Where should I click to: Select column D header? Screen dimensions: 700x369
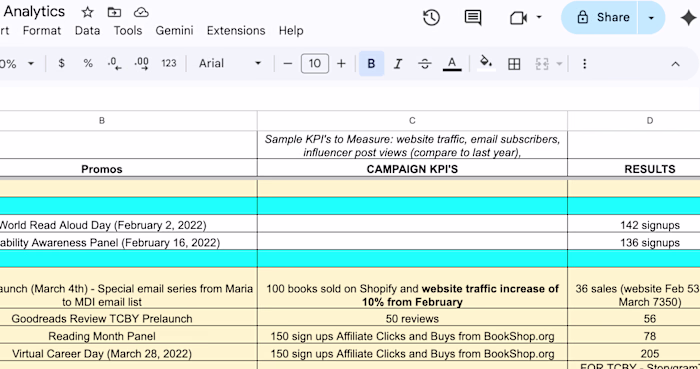(634, 120)
